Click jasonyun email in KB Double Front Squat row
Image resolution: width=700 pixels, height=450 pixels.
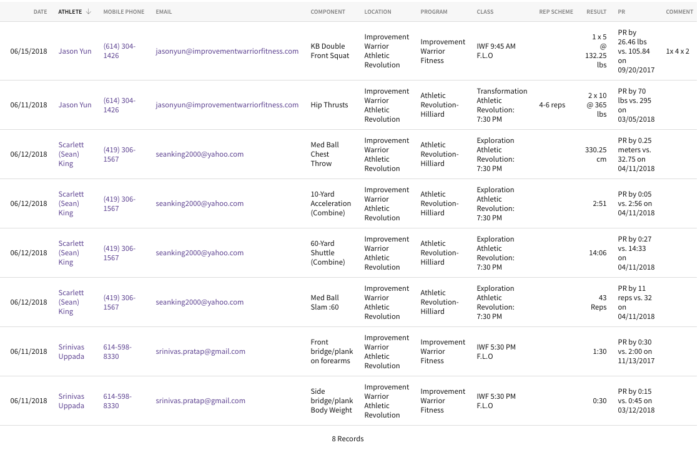point(227,51)
